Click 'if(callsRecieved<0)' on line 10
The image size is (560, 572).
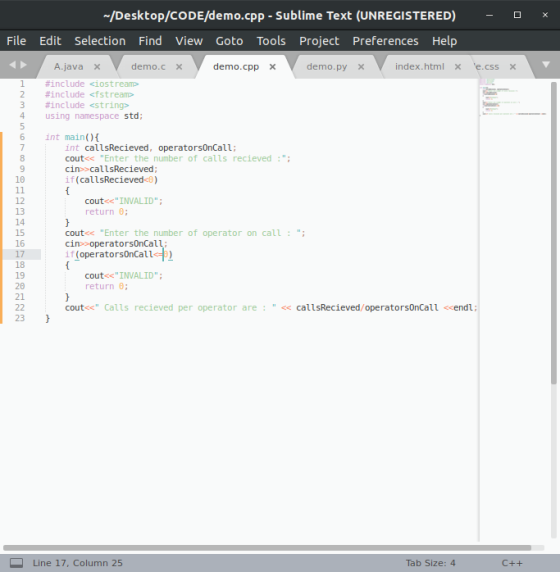(111, 180)
